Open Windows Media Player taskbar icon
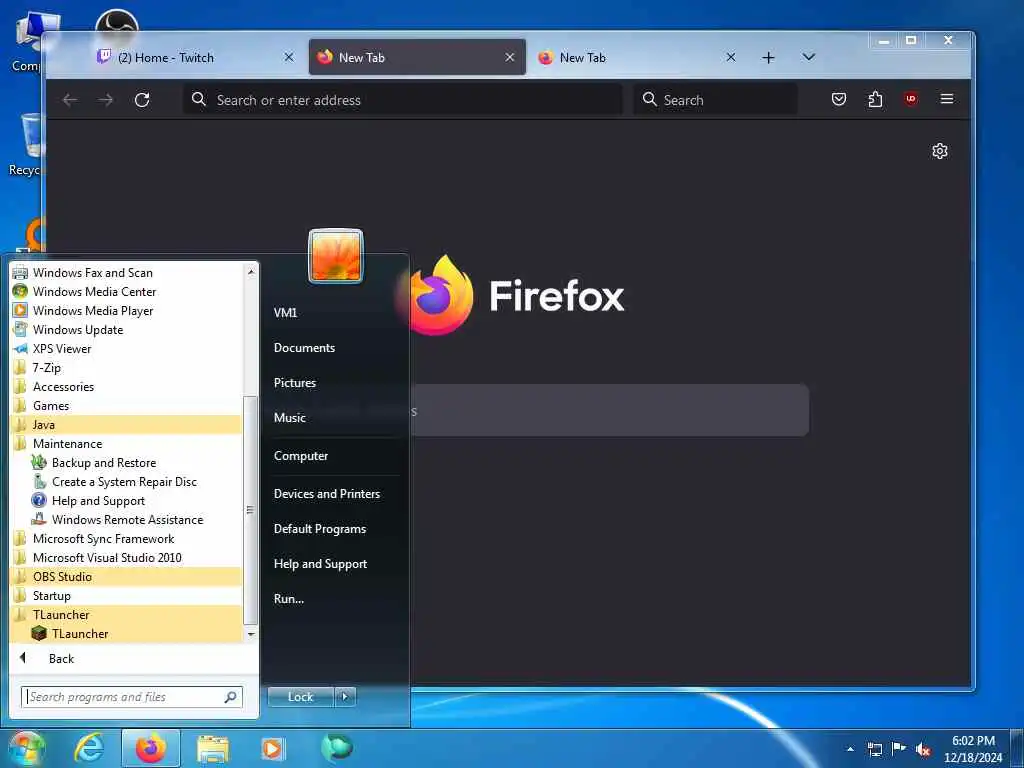1024x768 pixels. tap(272, 749)
